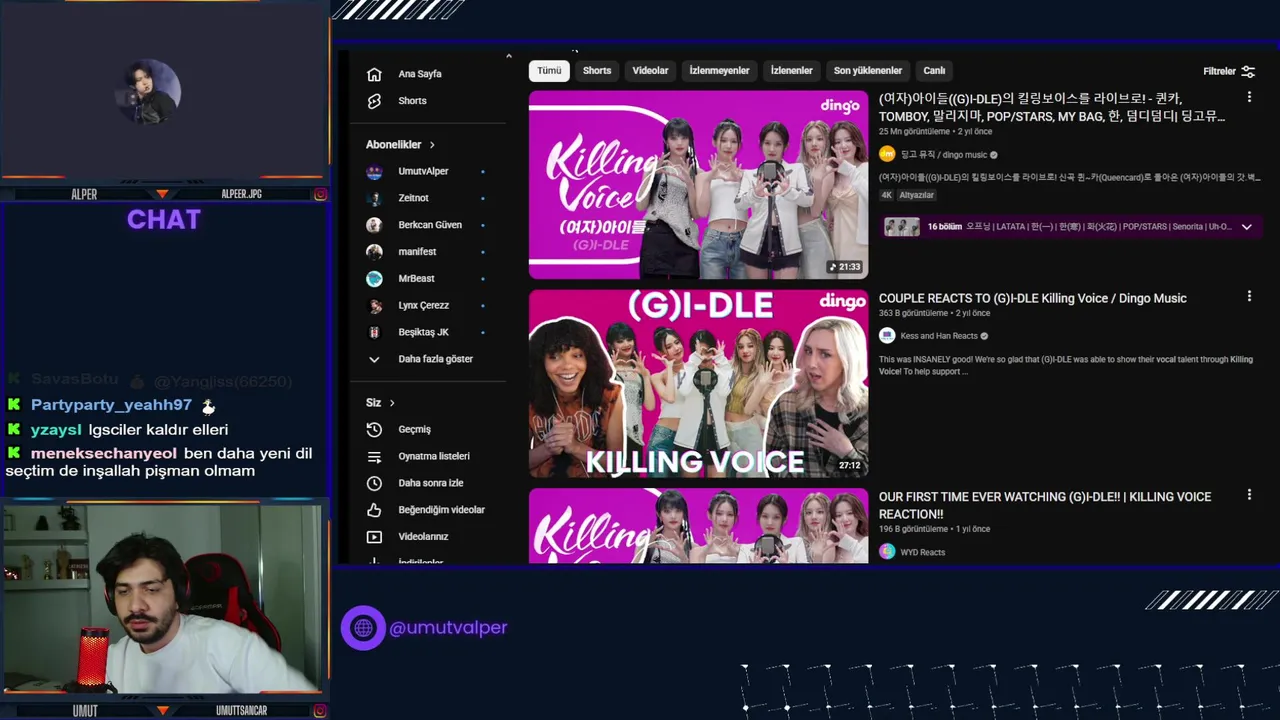This screenshot has height=720, width=1280.
Task: Open (G)I-DLE Killing Voice video title
Action: pyautogui.click(x=1052, y=107)
